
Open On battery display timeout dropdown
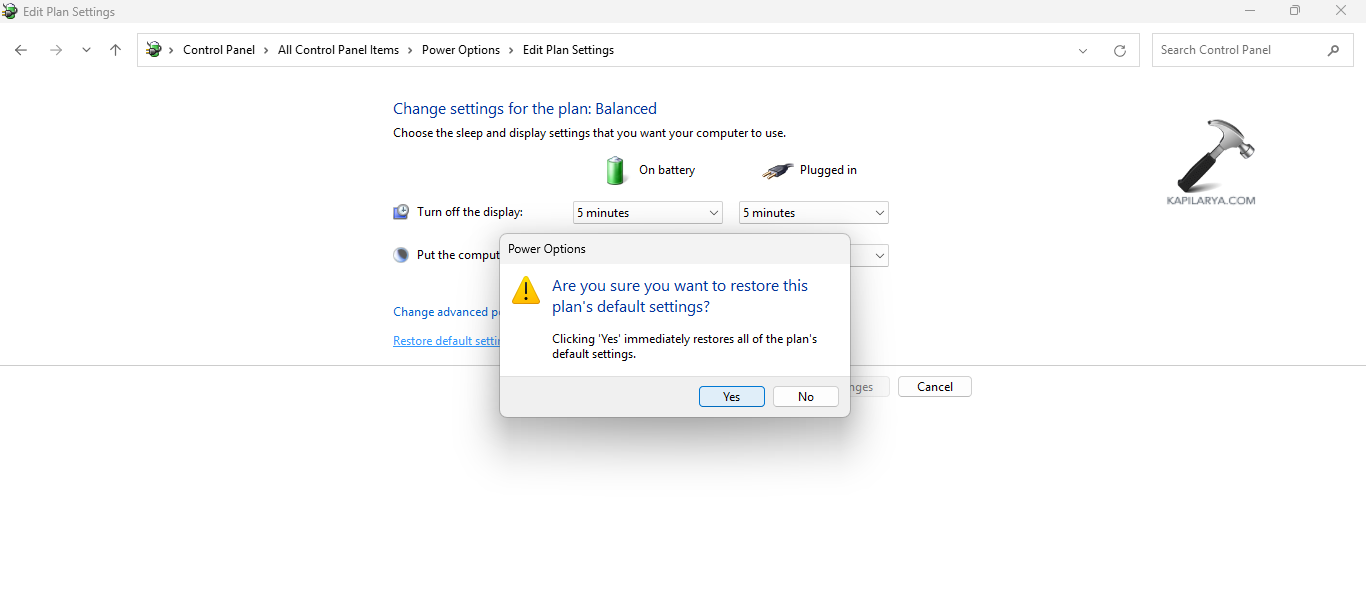(x=647, y=213)
